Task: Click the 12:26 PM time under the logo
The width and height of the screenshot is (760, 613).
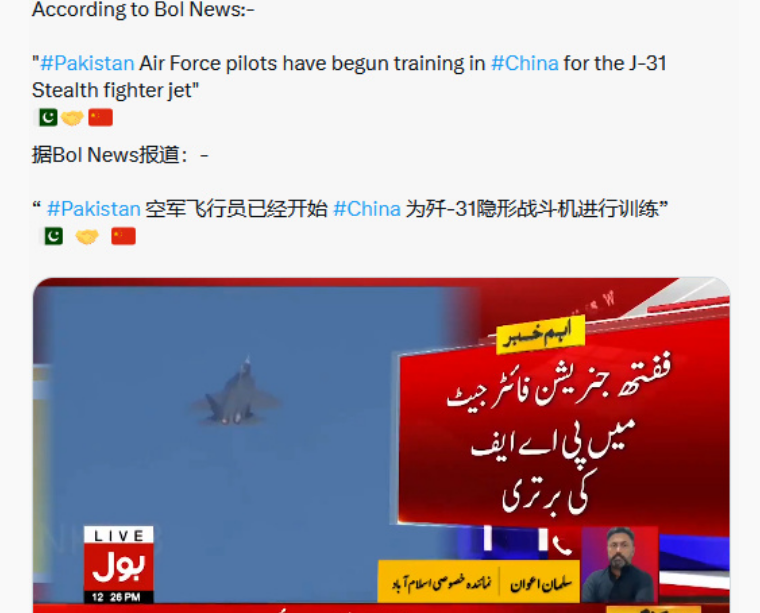Action: point(116,597)
